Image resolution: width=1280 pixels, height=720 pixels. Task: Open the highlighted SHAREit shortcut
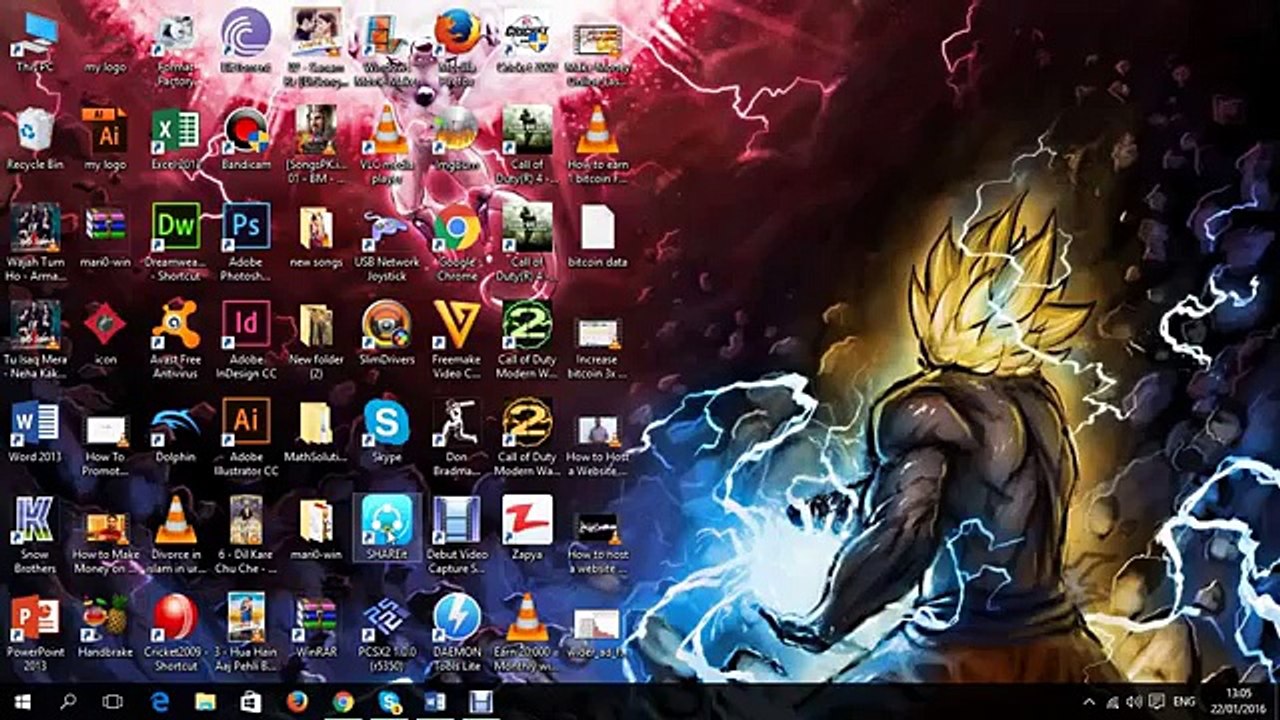(x=386, y=528)
